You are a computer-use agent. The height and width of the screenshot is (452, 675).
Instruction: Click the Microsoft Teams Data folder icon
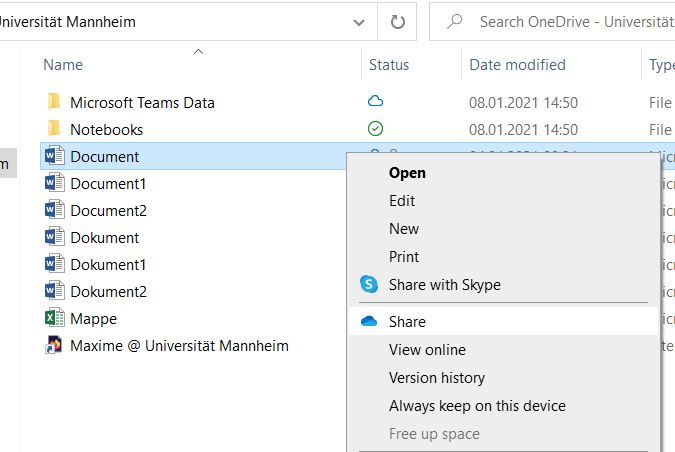pyautogui.click(x=54, y=102)
